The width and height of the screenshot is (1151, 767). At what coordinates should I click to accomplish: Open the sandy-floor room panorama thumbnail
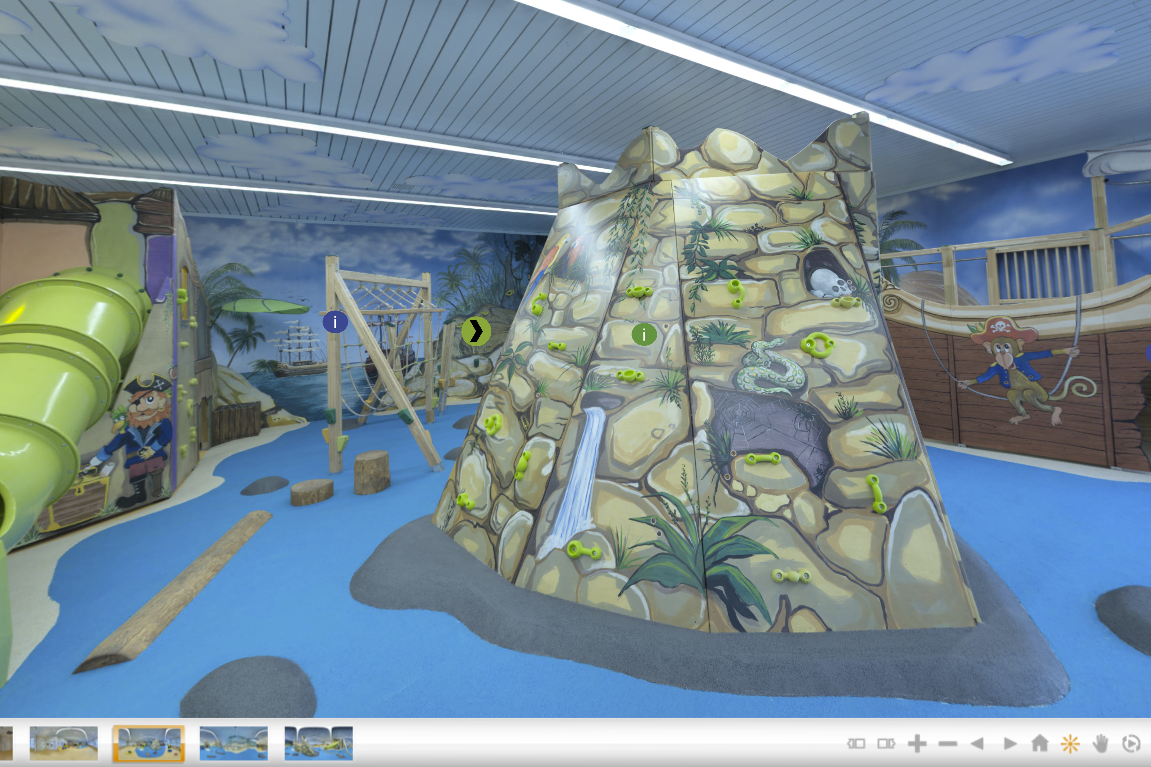[64, 744]
